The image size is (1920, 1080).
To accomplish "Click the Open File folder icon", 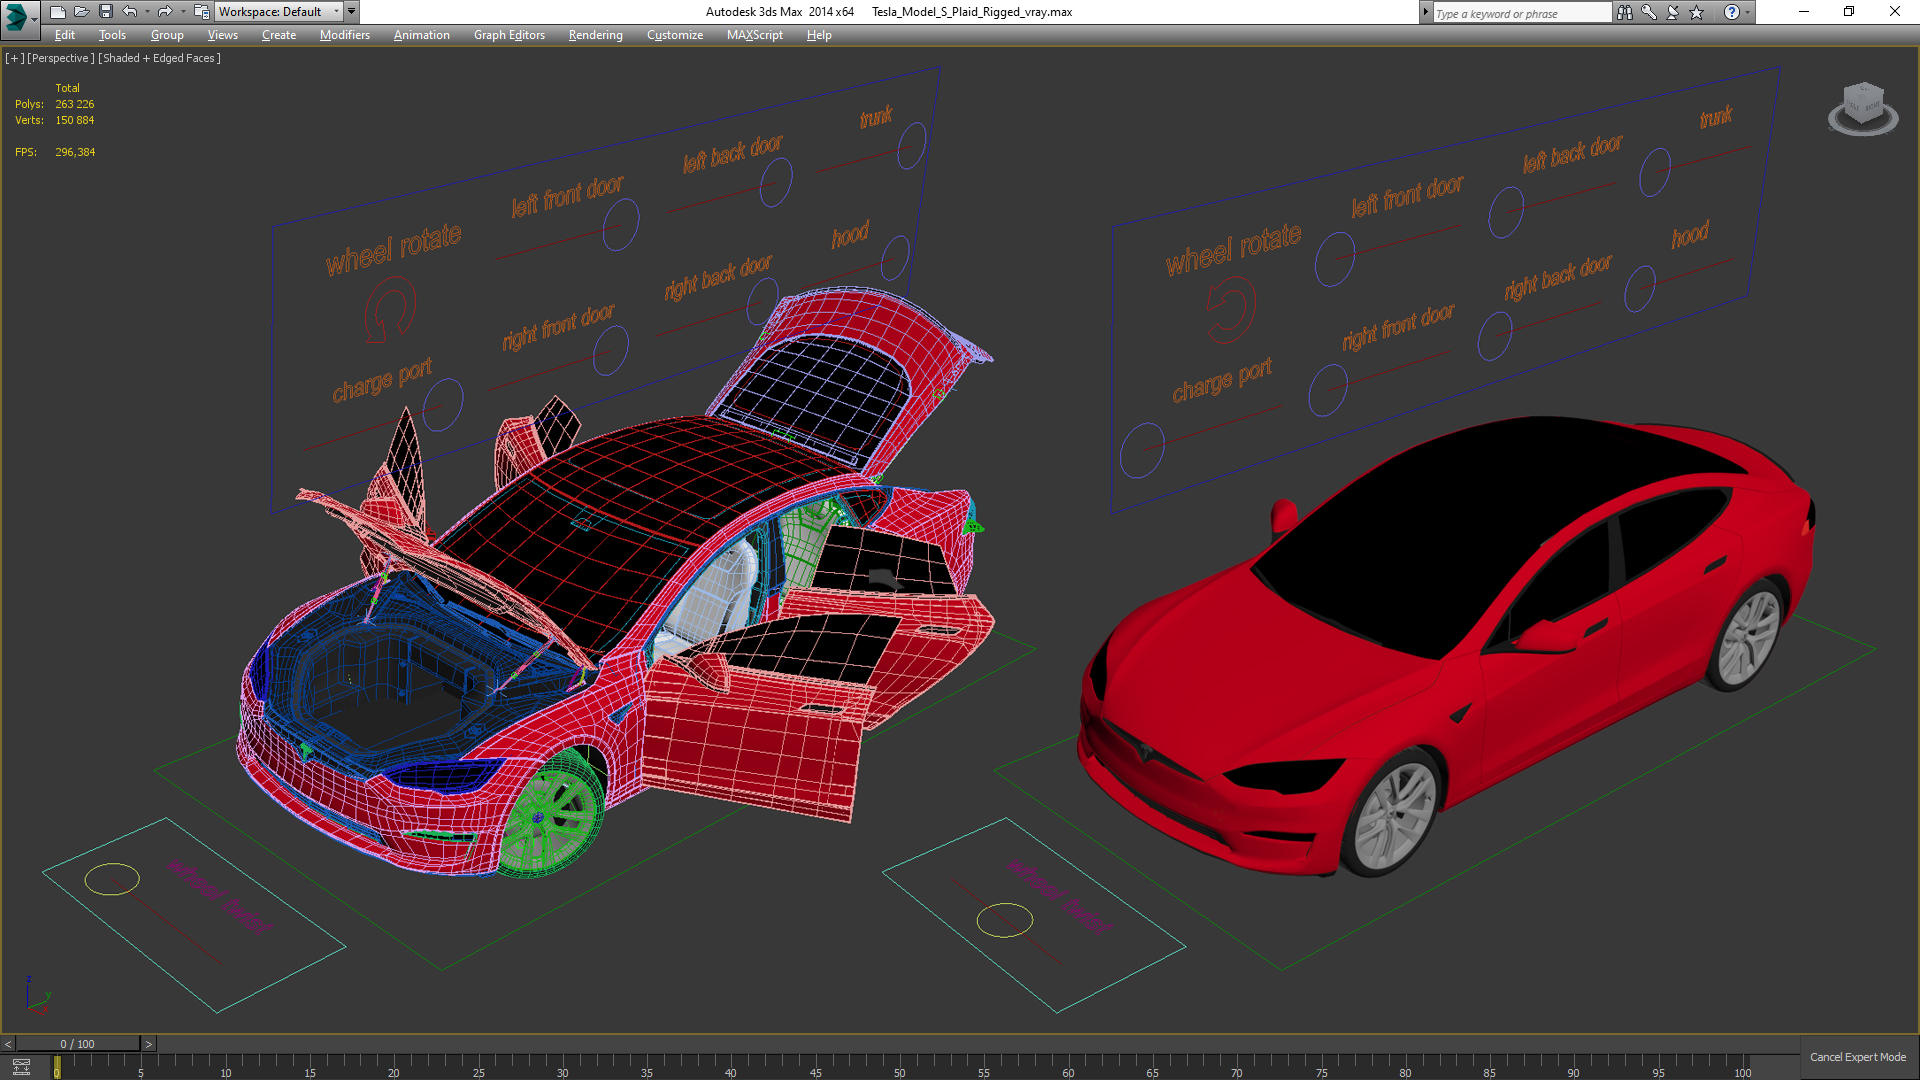I will tap(81, 12).
